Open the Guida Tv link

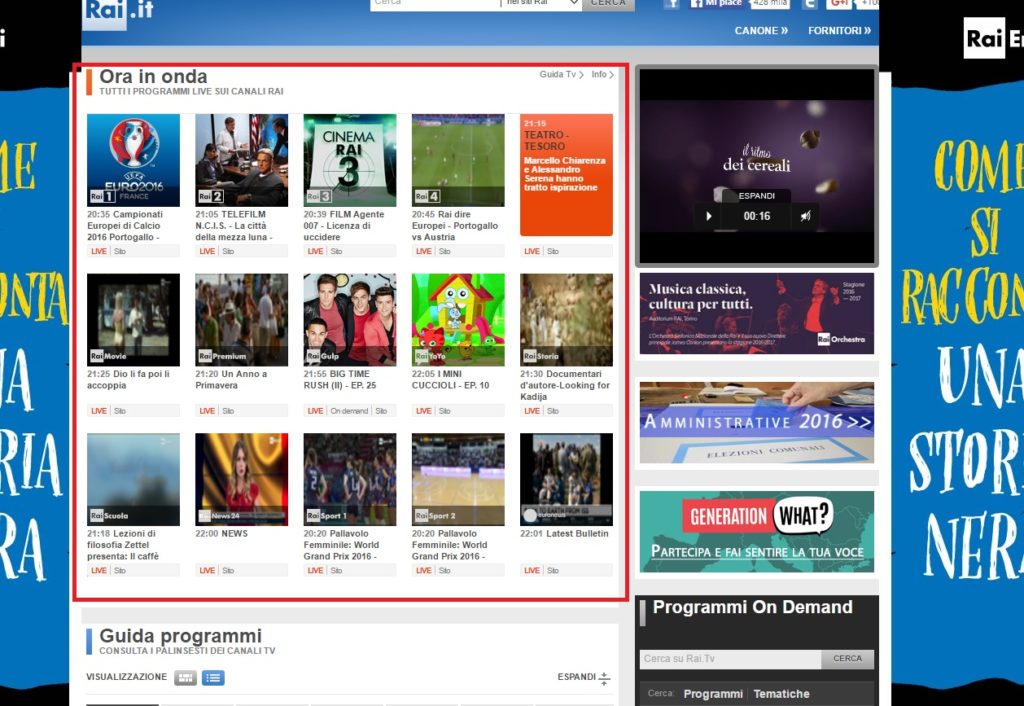coord(561,75)
